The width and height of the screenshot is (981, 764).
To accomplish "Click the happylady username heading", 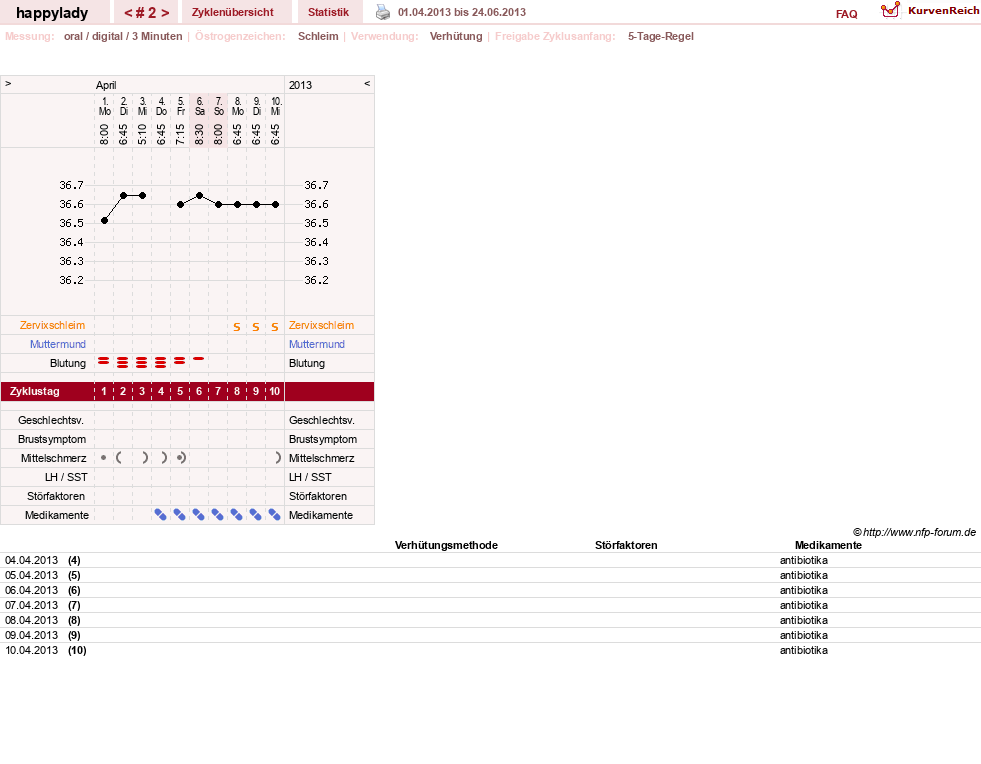I will [x=52, y=13].
